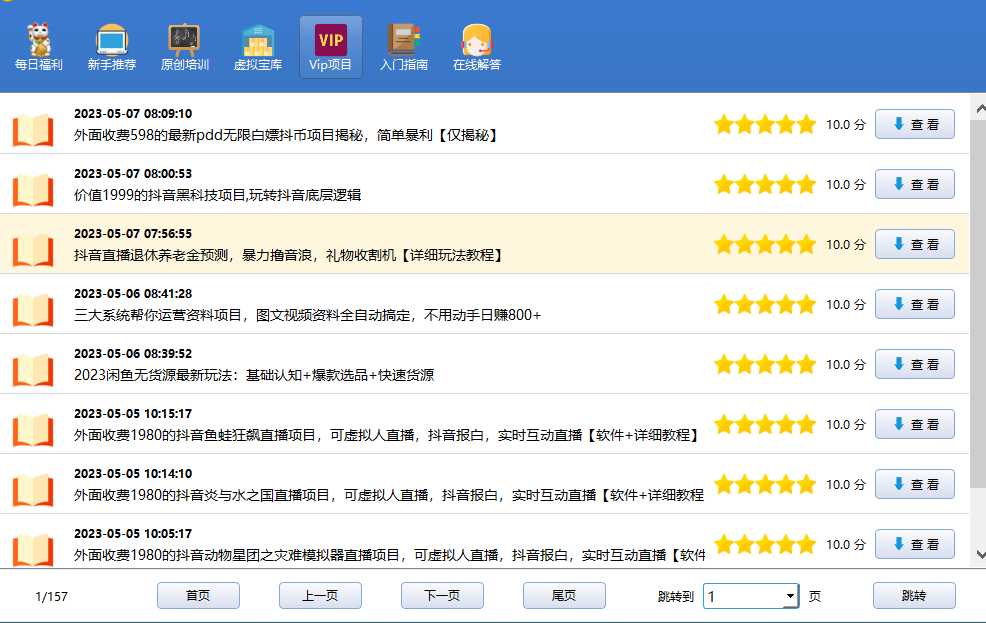
Task: Click book icon of 抖音黑科技项目 row
Action: [x=33, y=190]
